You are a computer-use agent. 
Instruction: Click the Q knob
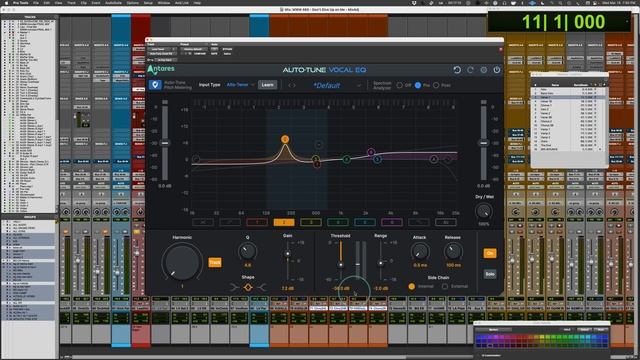(x=247, y=251)
